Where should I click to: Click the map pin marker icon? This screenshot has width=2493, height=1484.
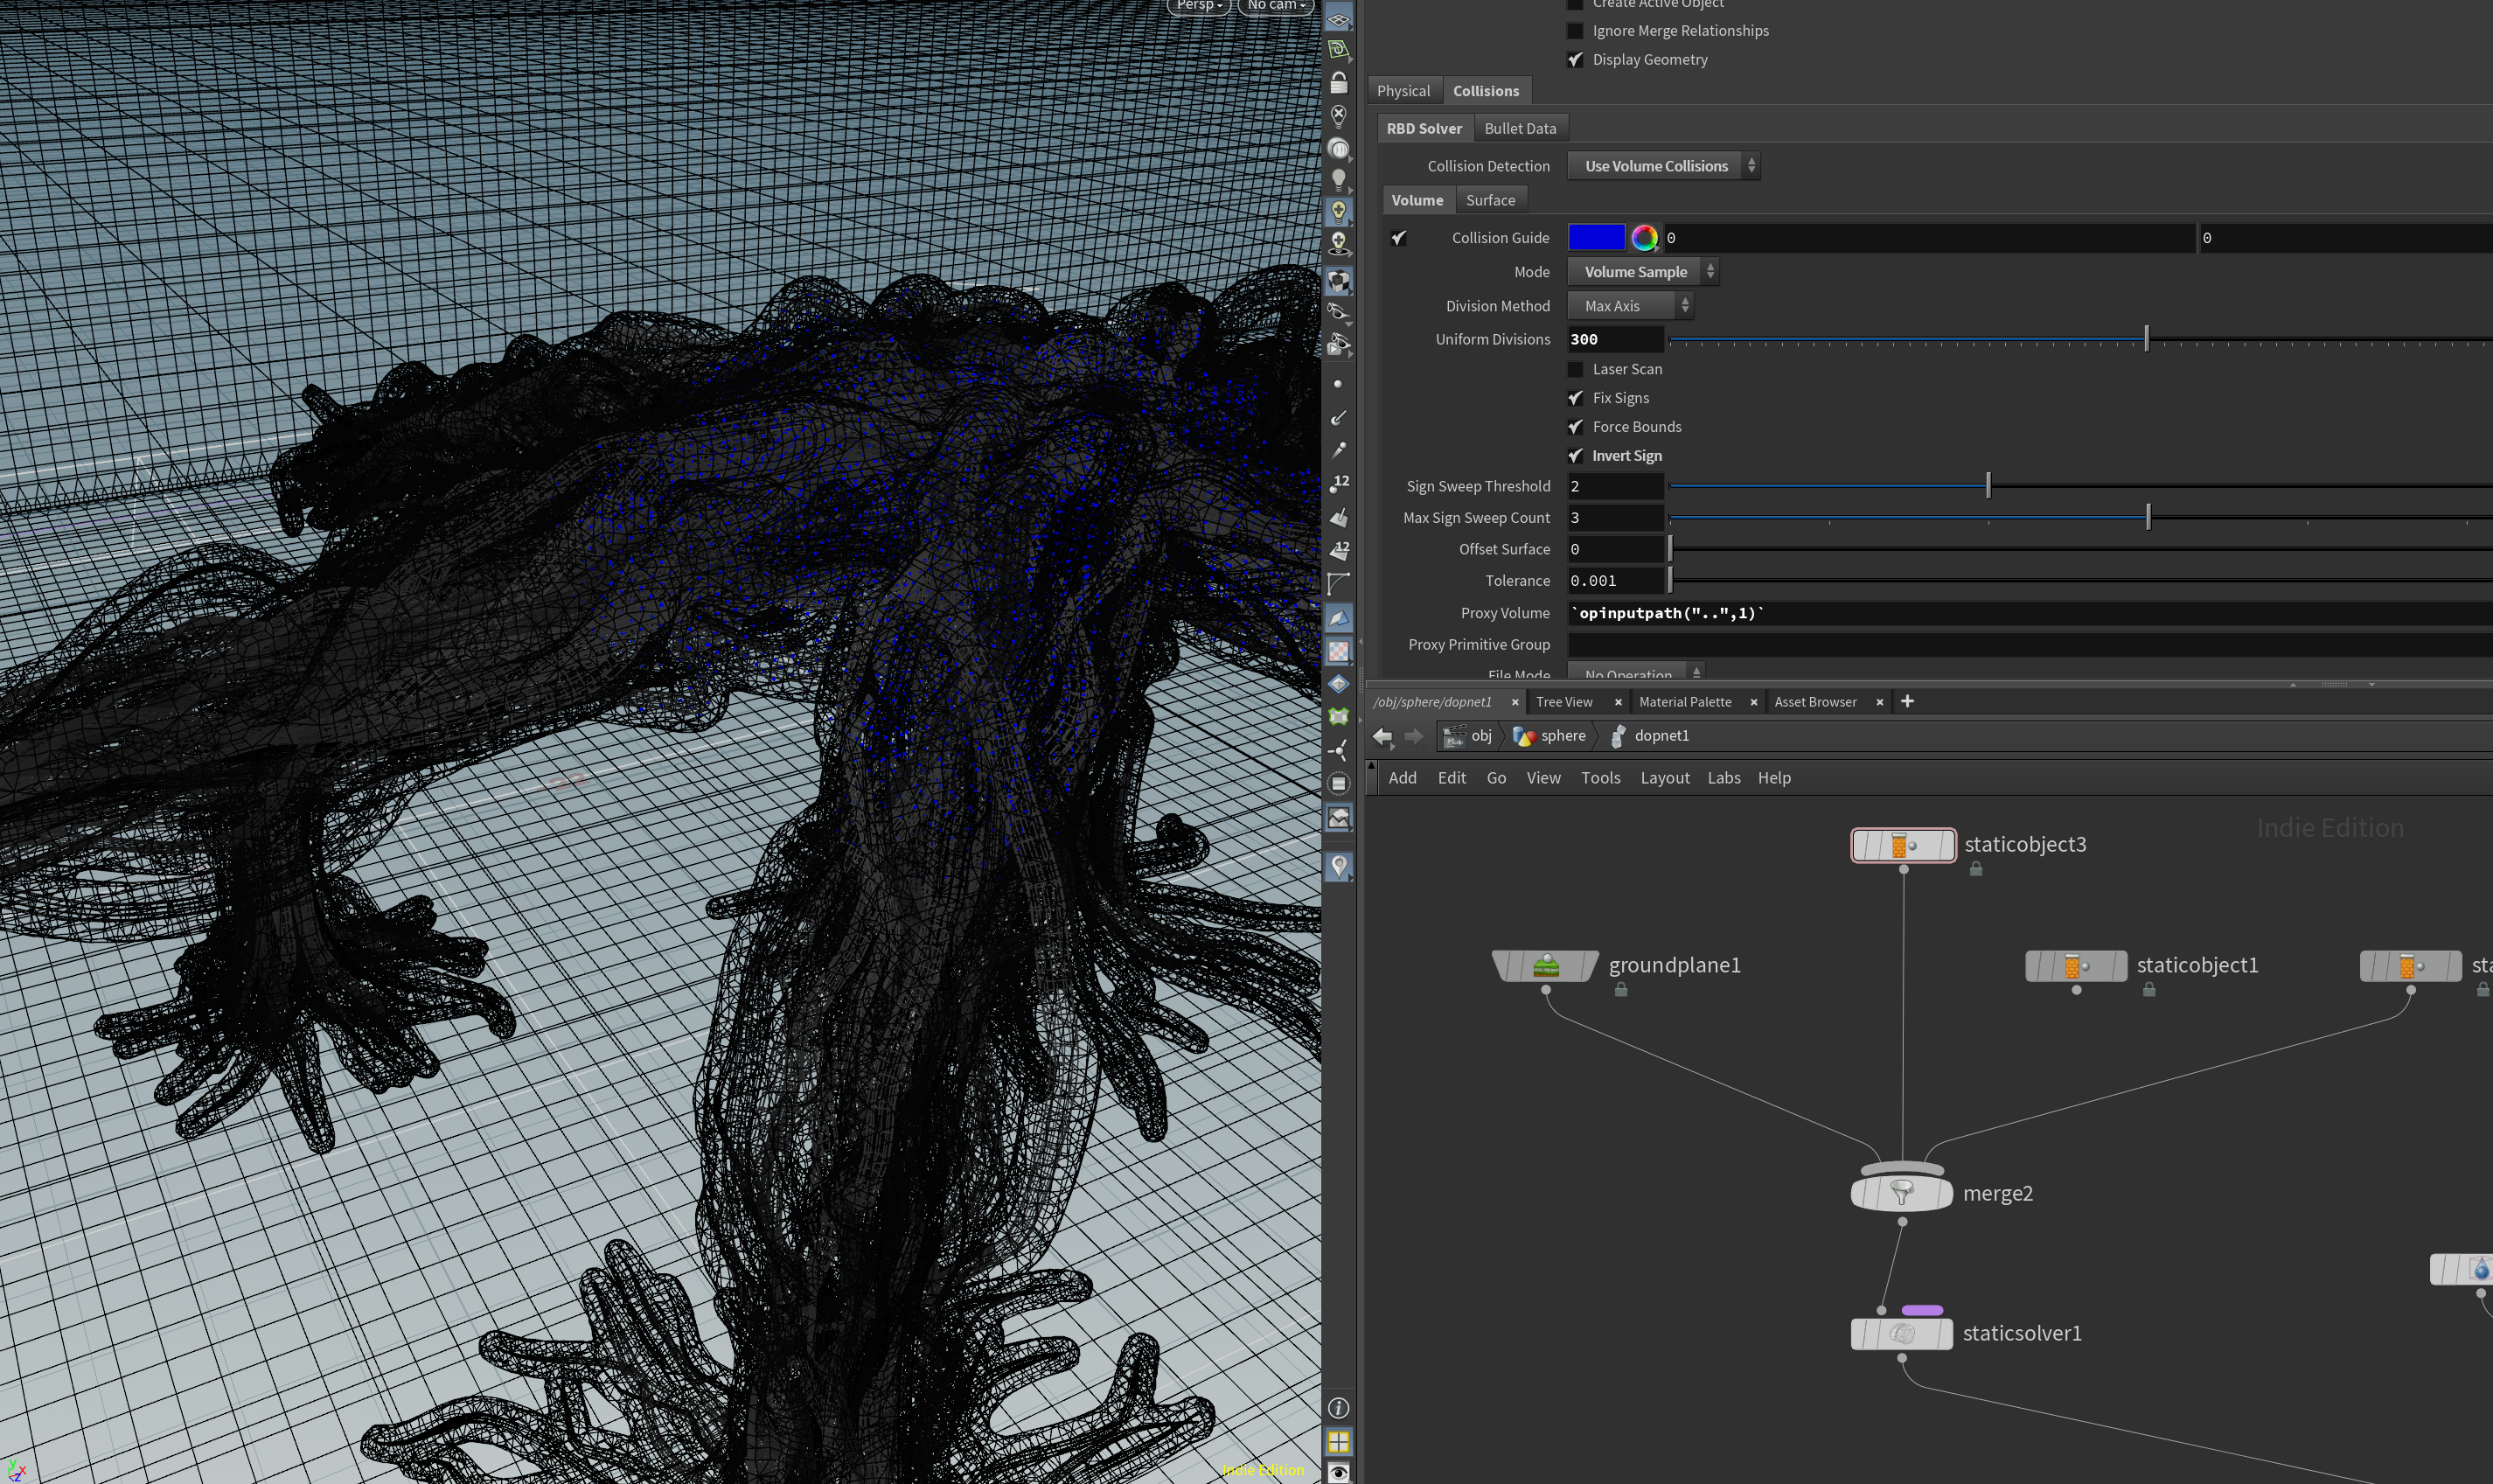click(x=1338, y=866)
